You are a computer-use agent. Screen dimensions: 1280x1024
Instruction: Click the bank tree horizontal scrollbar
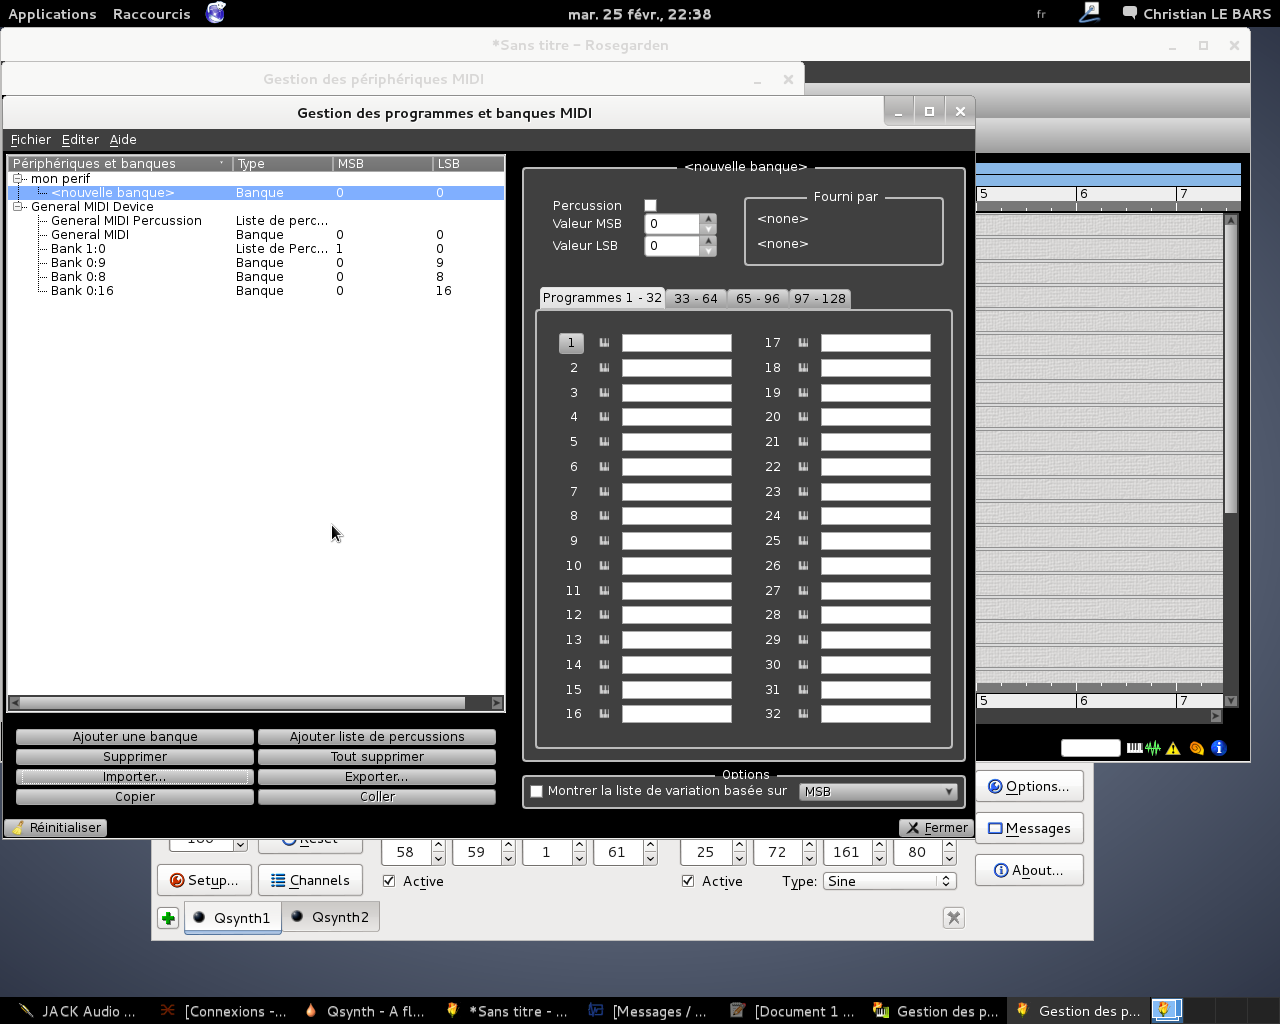tap(240, 703)
